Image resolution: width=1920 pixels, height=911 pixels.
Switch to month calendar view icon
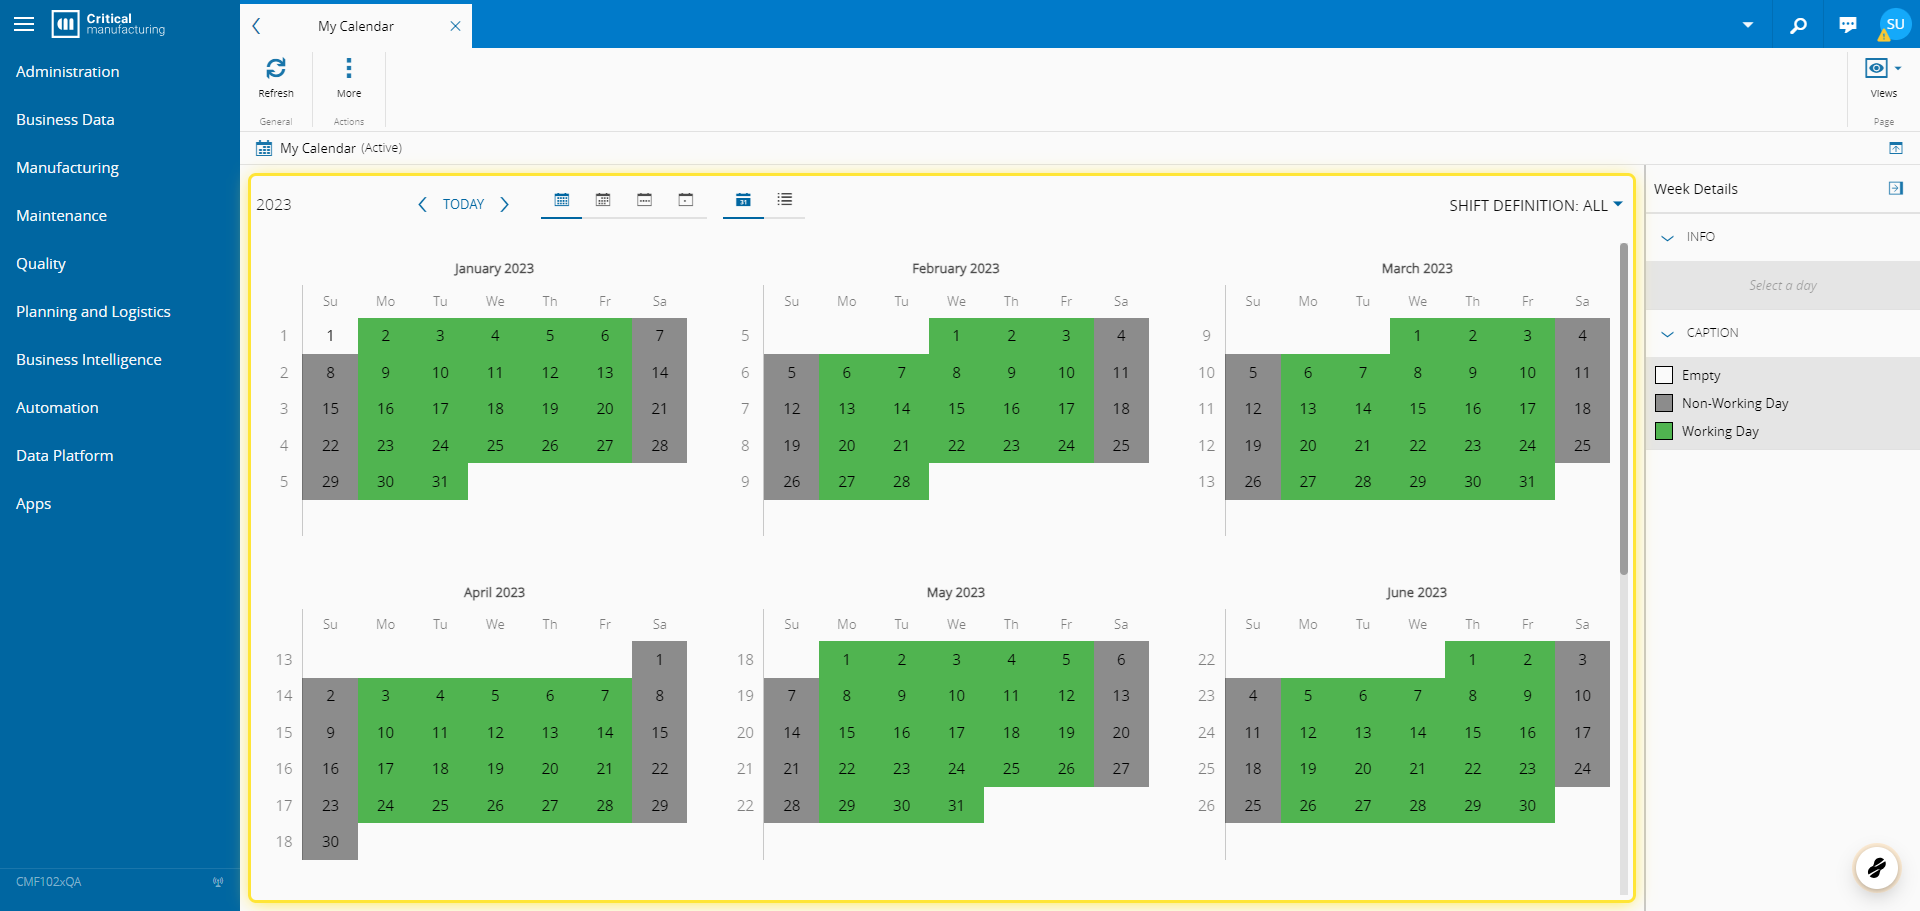click(x=603, y=200)
